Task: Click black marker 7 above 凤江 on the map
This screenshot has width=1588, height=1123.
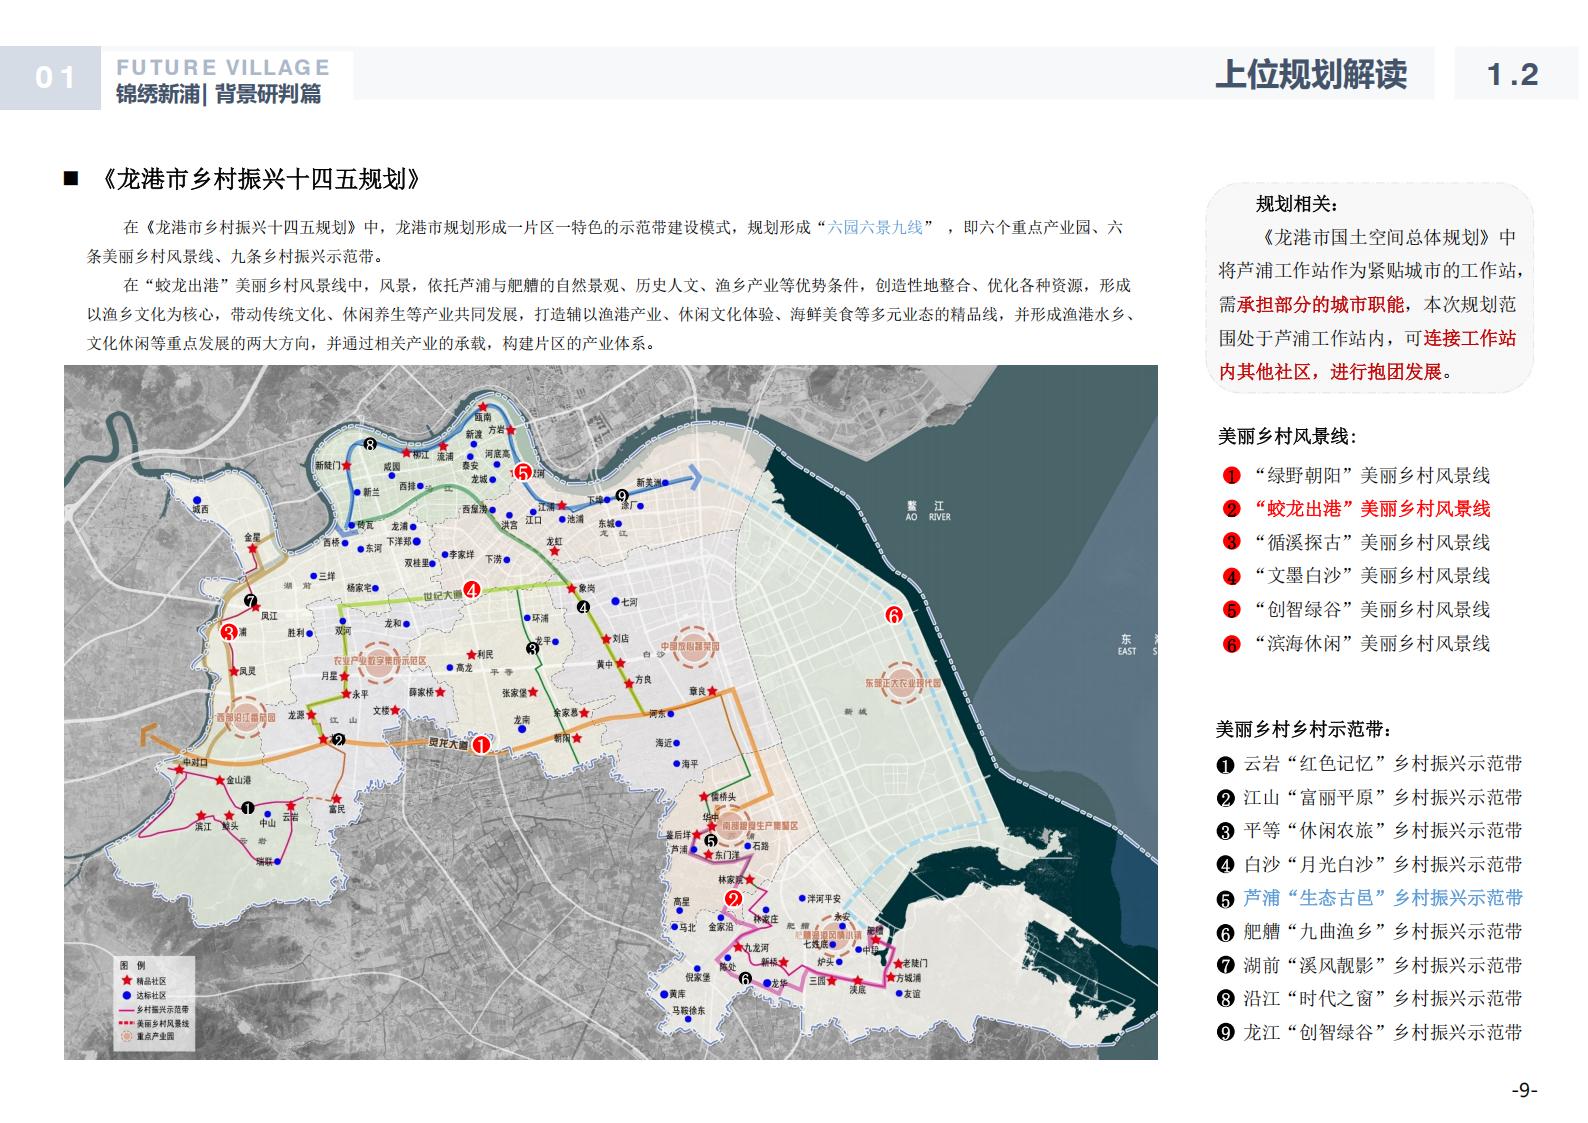Action: tap(250, 601)
